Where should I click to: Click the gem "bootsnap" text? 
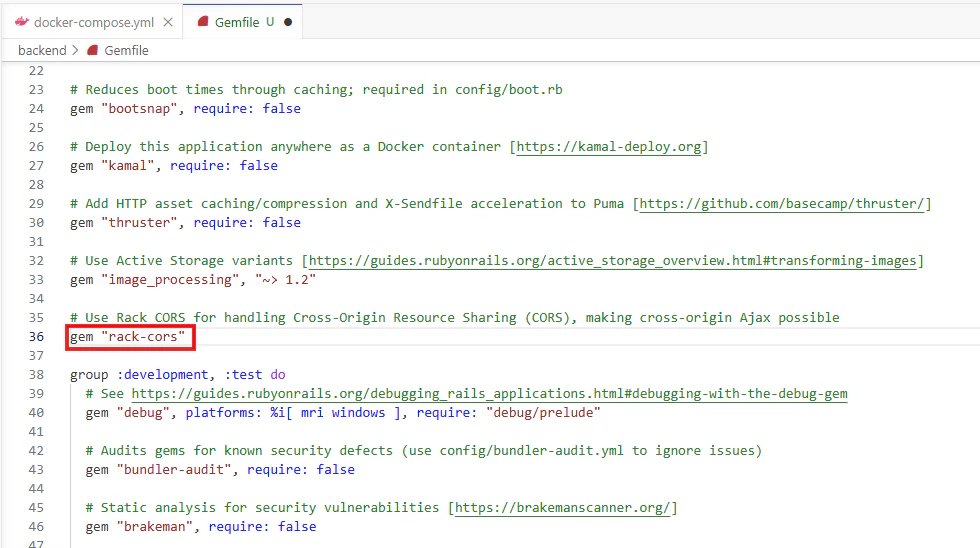[x=124, y=109]
